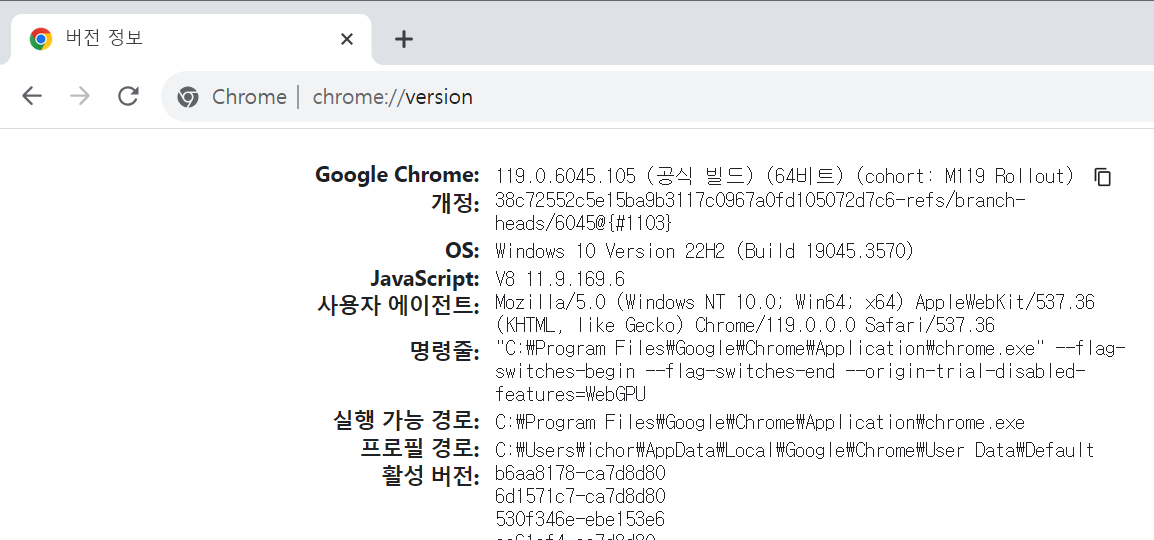Click the Google Chrome: label

[397, 175]
